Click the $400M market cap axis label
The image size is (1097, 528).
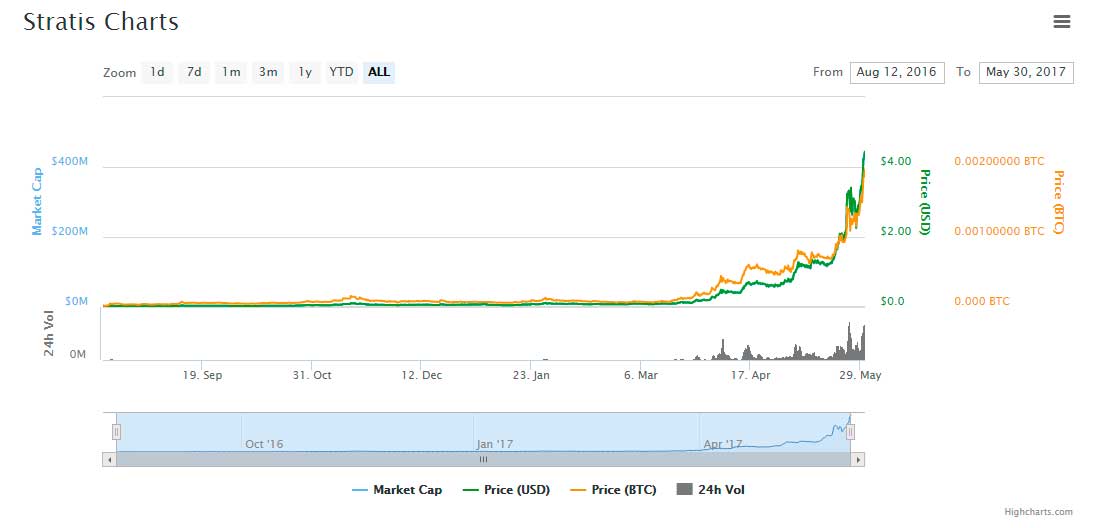click(x=70, y=162)
